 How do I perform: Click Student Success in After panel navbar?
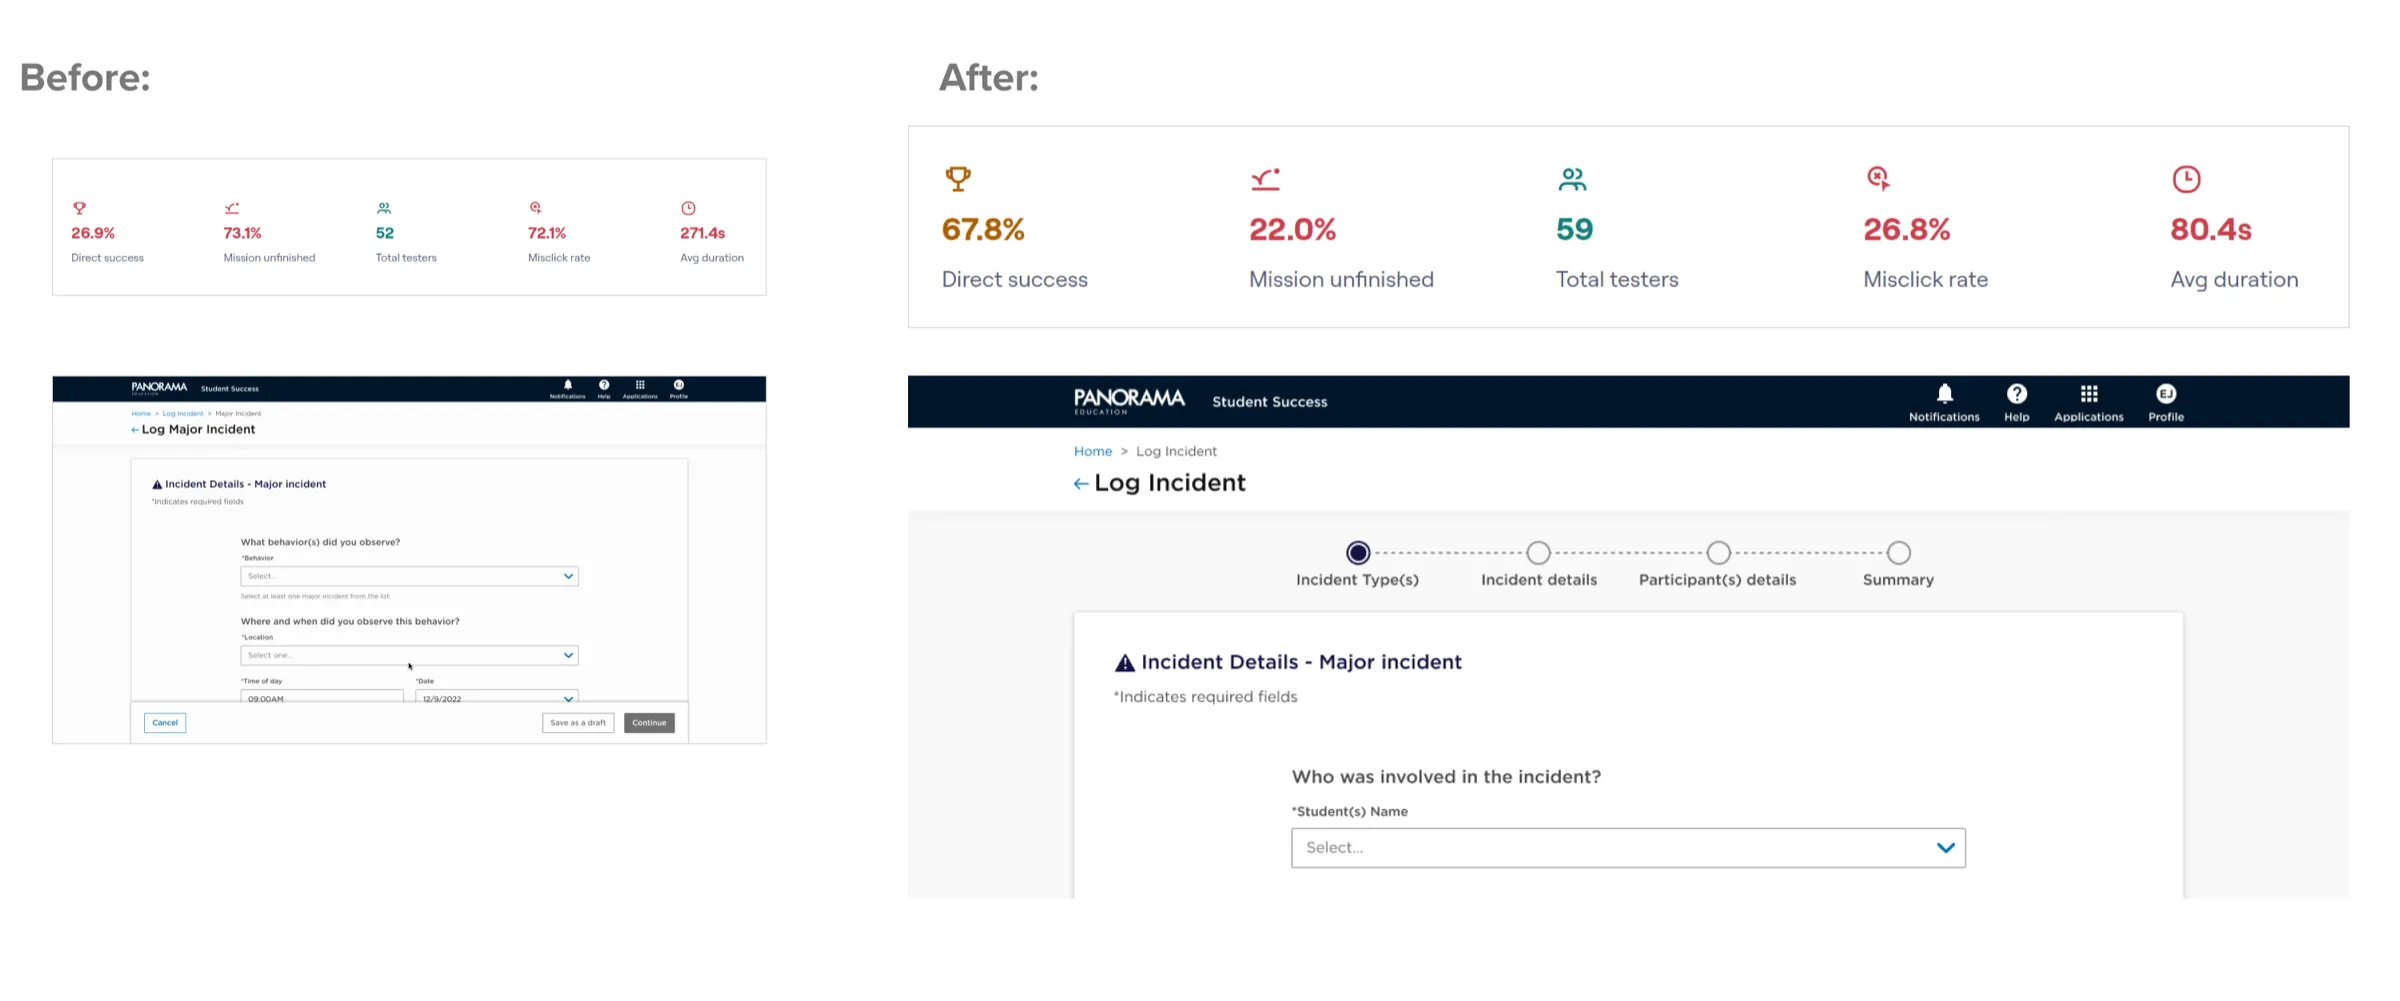coord(1269,402)
